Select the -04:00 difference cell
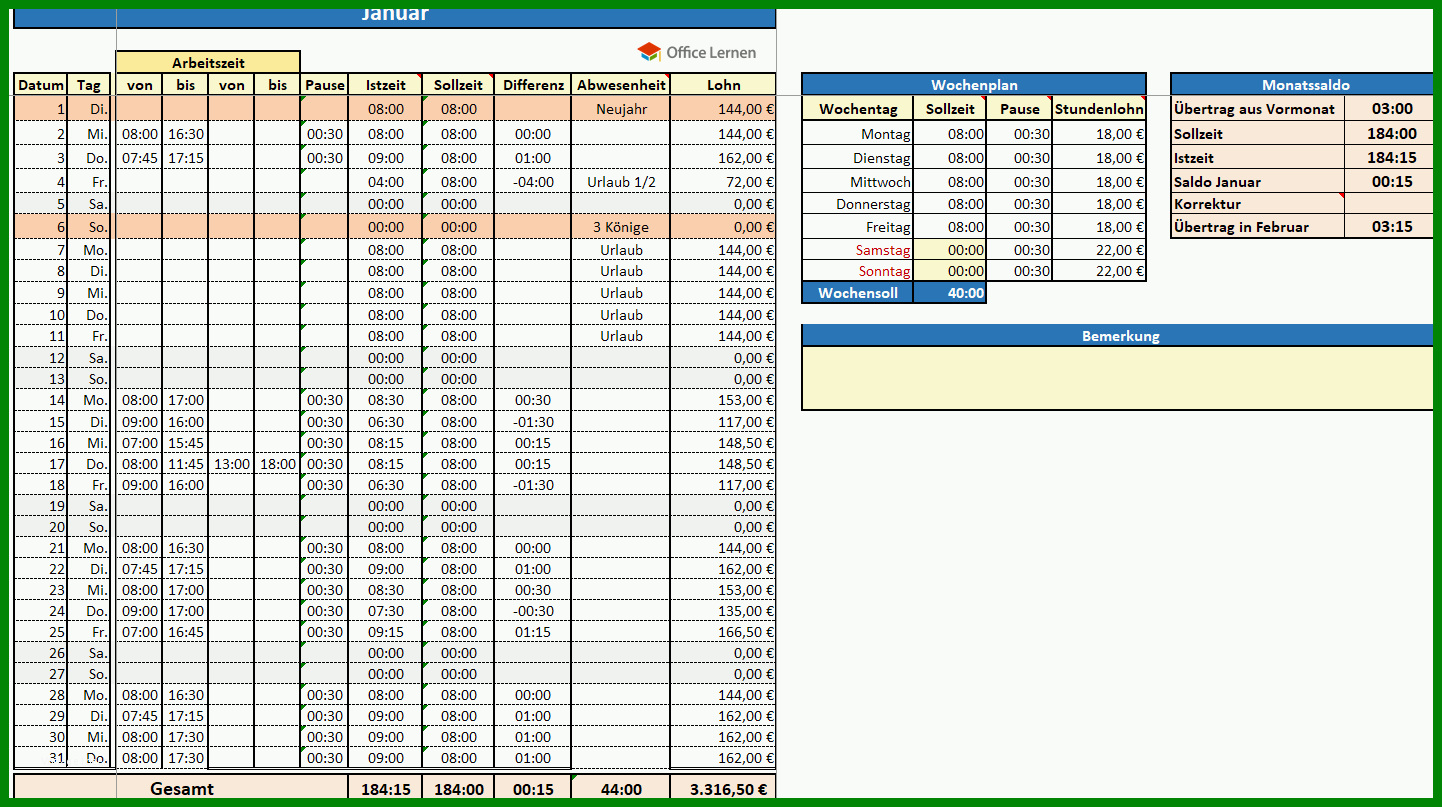The width and height of the screenshot is (1442, 807). tap(533, 182)
